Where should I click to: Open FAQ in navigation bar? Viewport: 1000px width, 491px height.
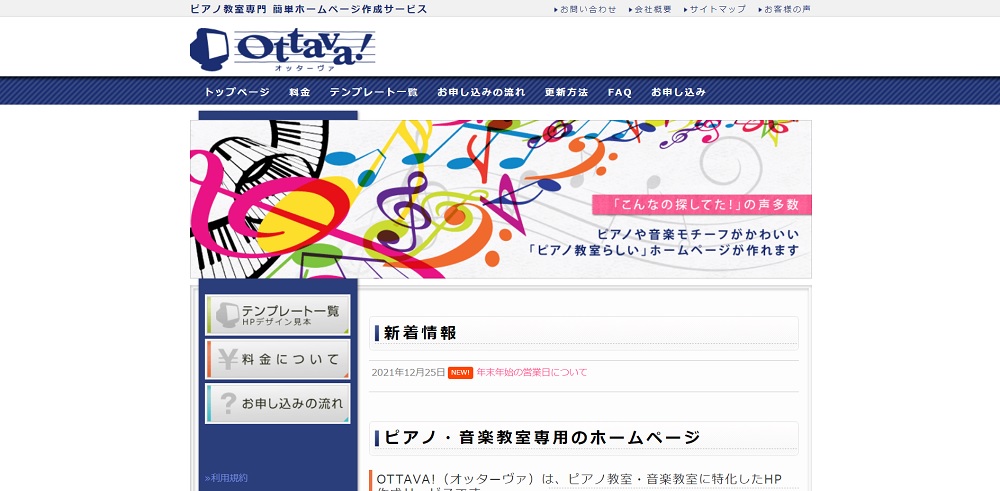point(620,92)
